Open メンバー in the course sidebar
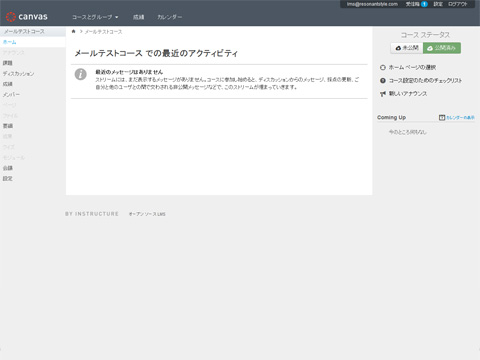 [x=11, y=95]
